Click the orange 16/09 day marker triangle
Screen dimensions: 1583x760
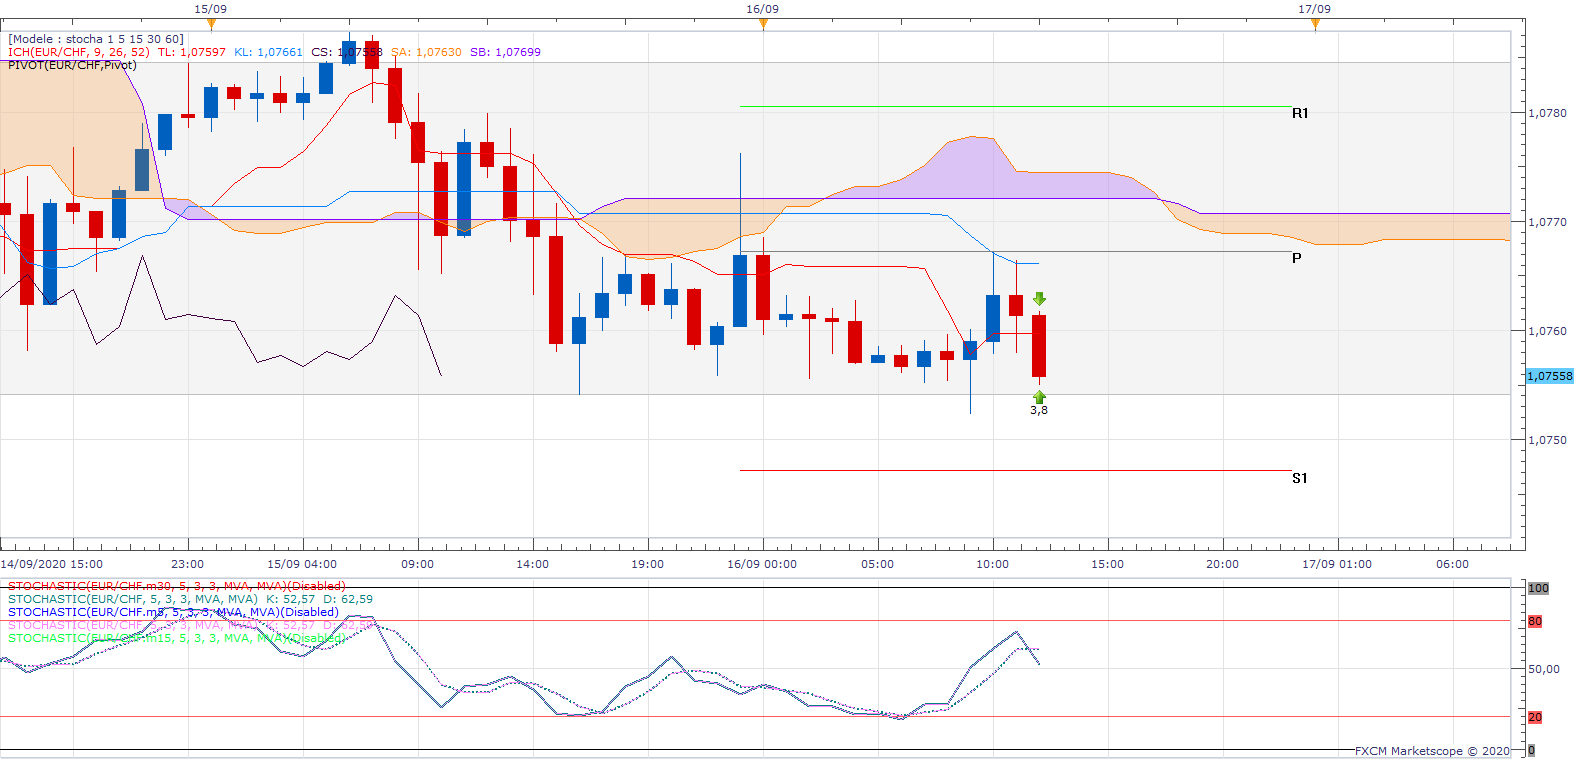(763, 24)
